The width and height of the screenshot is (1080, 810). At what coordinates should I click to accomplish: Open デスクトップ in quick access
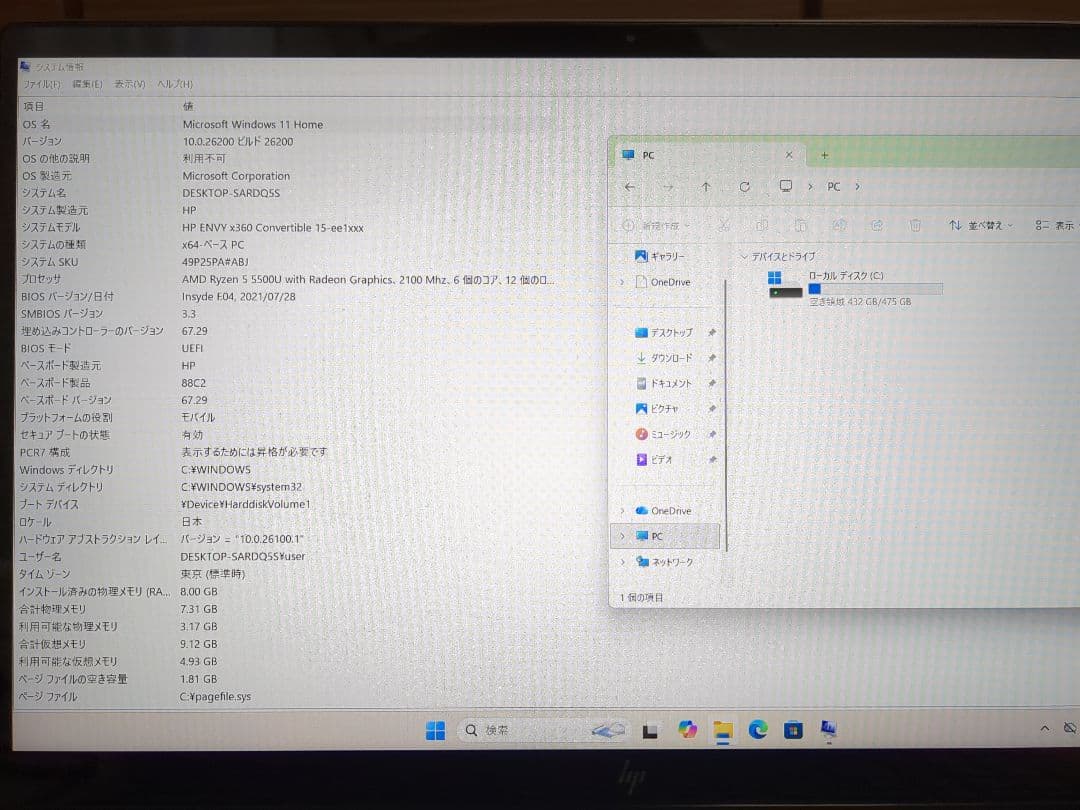coord(663,333)
